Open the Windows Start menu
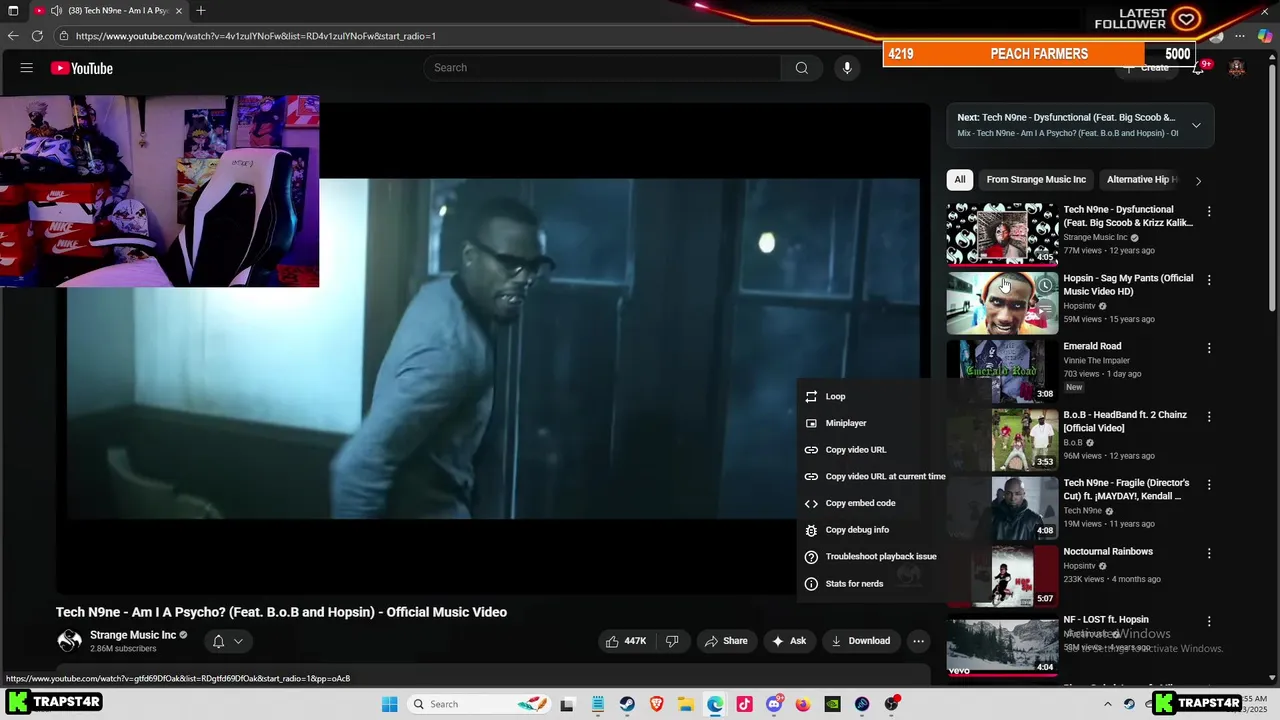The height and width of the screenshot is (720, 1280). click(x=389, y=704)
